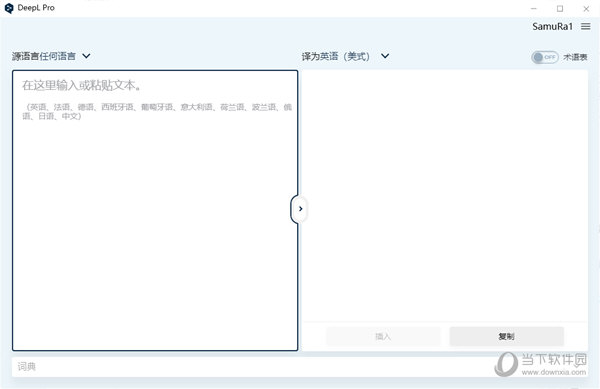Maximize the DeepL Pro window
This screenshot has width=600, height=389.
coord(560,8)
